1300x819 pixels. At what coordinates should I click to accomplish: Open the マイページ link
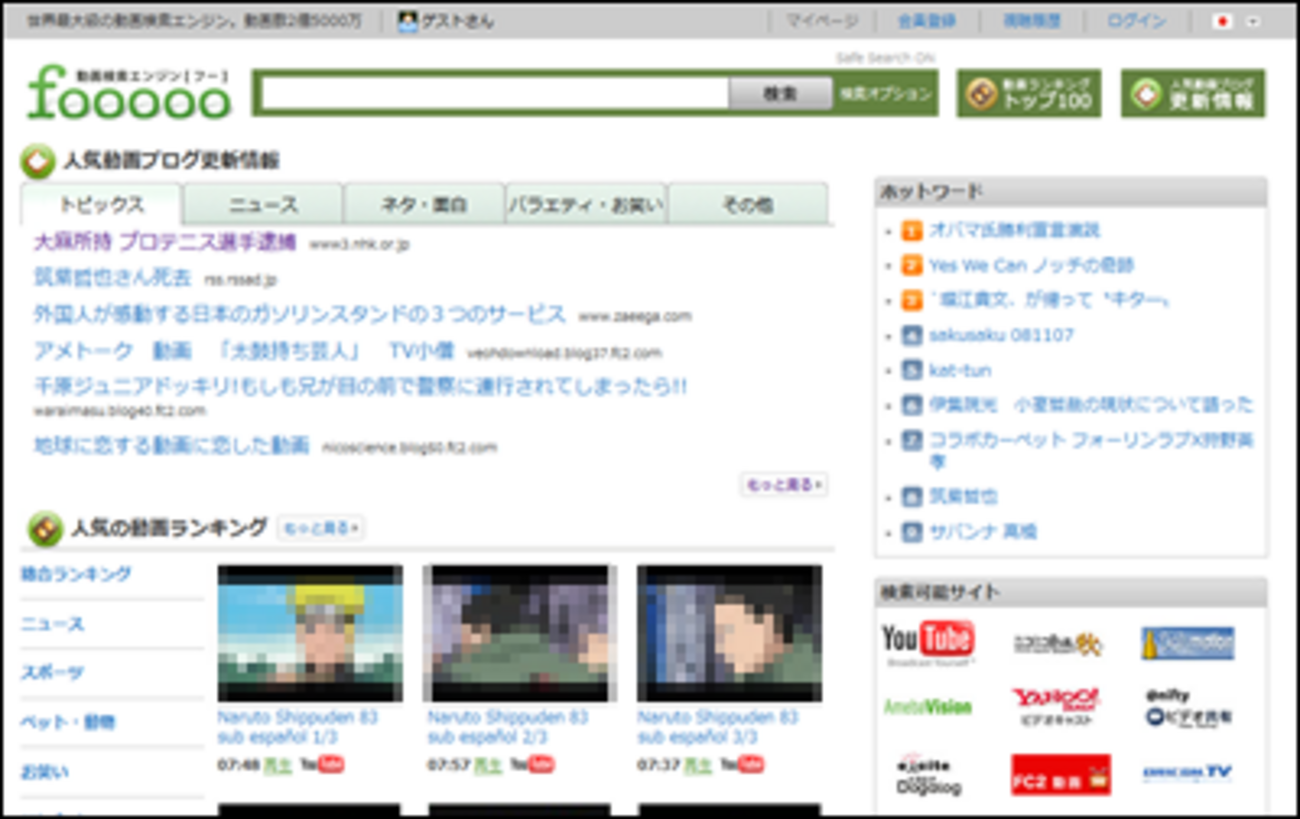point(822,21)
